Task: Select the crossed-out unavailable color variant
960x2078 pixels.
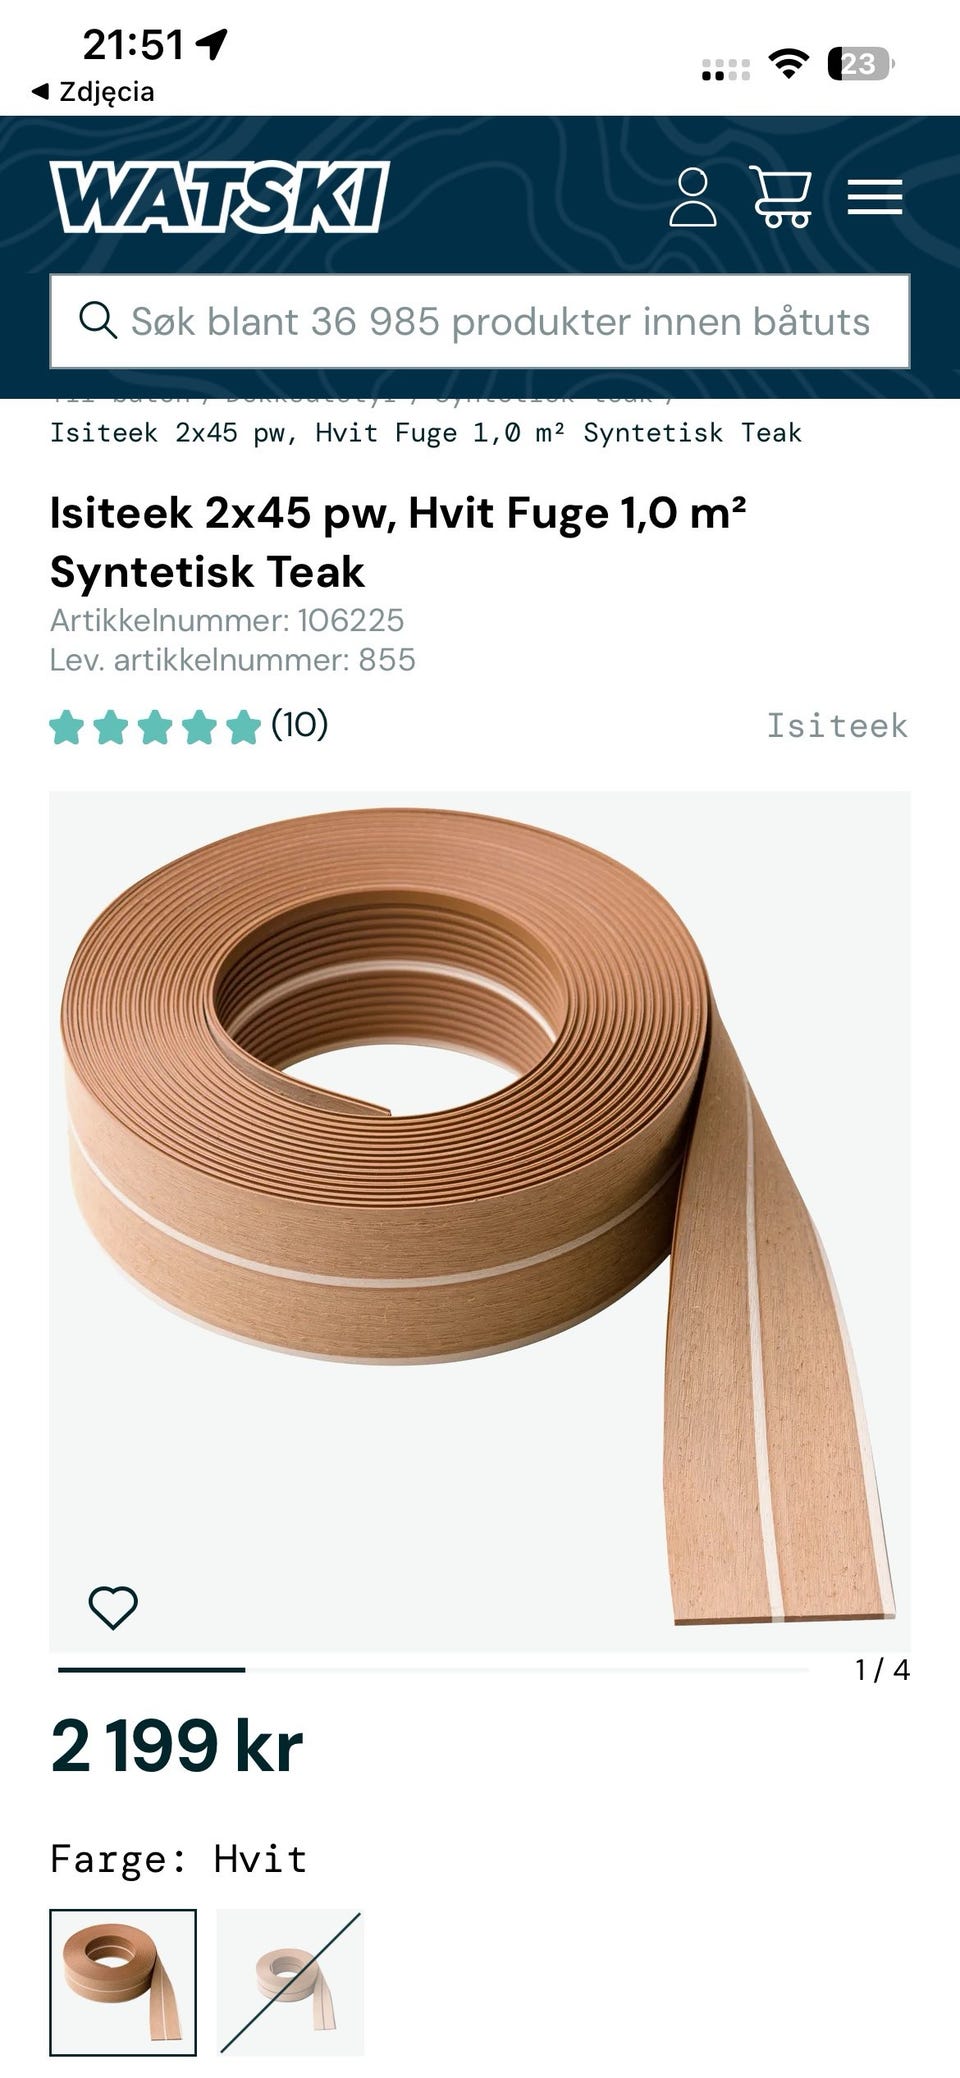Action: click(x=290, y=1982)
